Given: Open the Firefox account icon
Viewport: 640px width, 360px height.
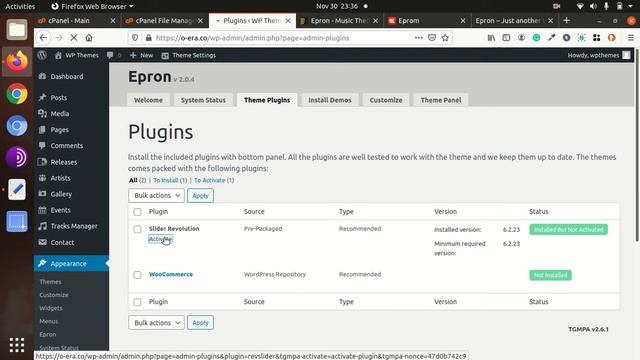Looking at the screenshot, I should 521,38.
